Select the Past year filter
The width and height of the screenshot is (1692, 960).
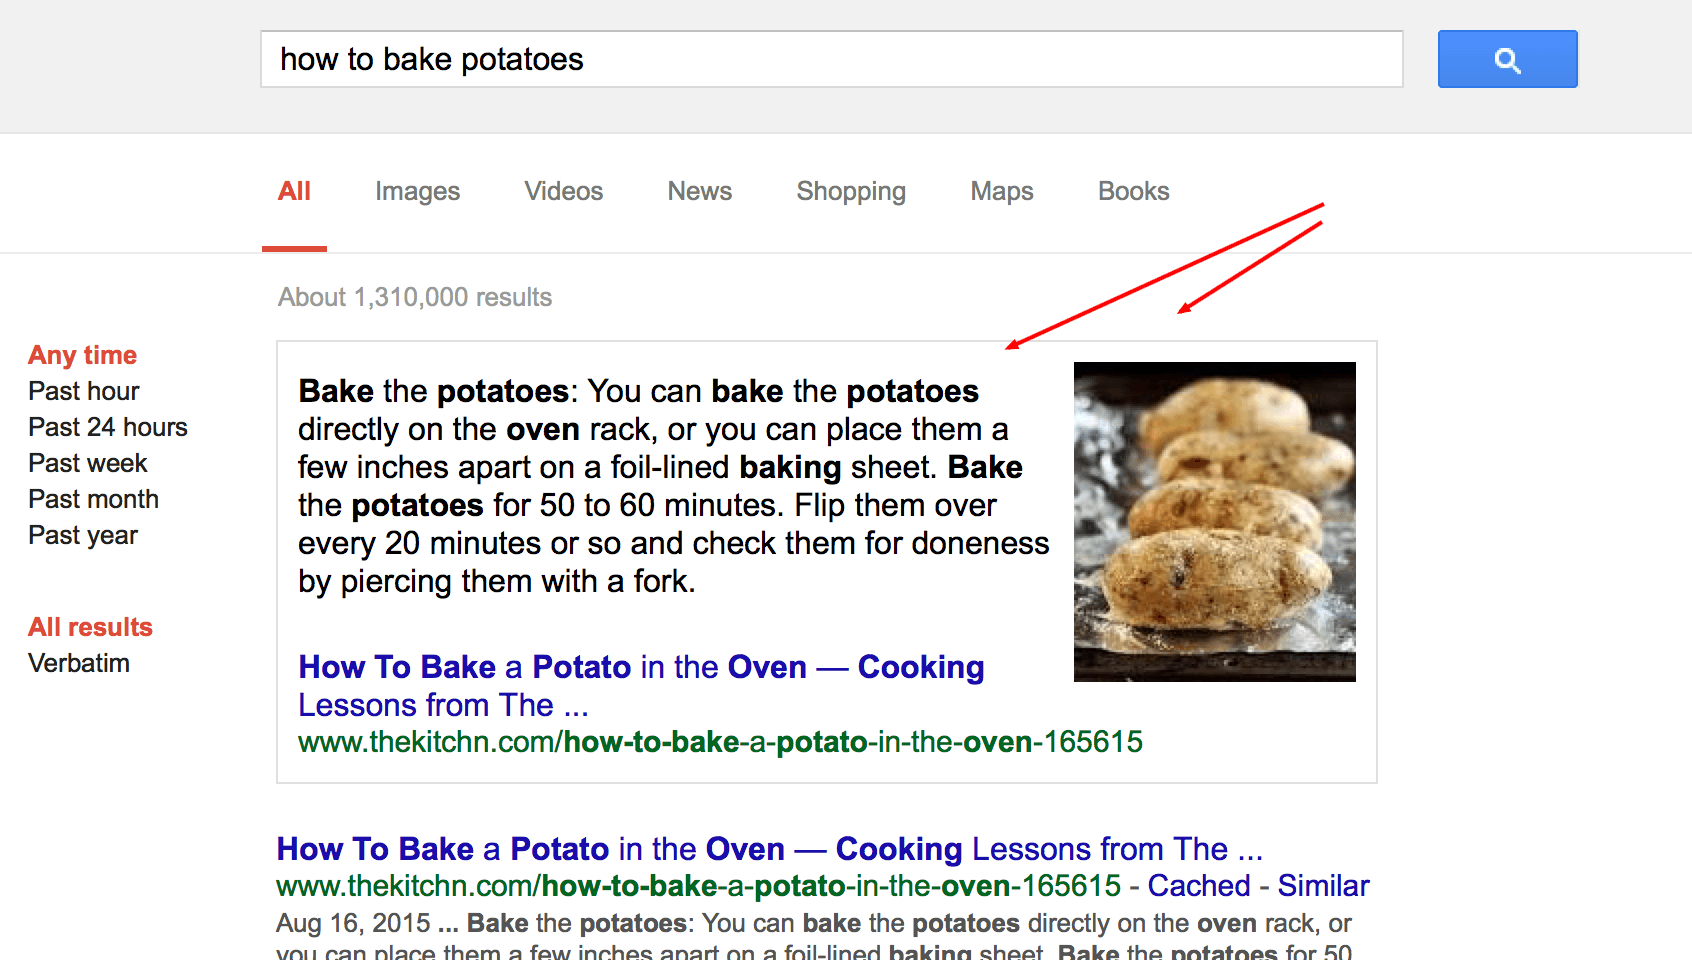coord(83,535)
